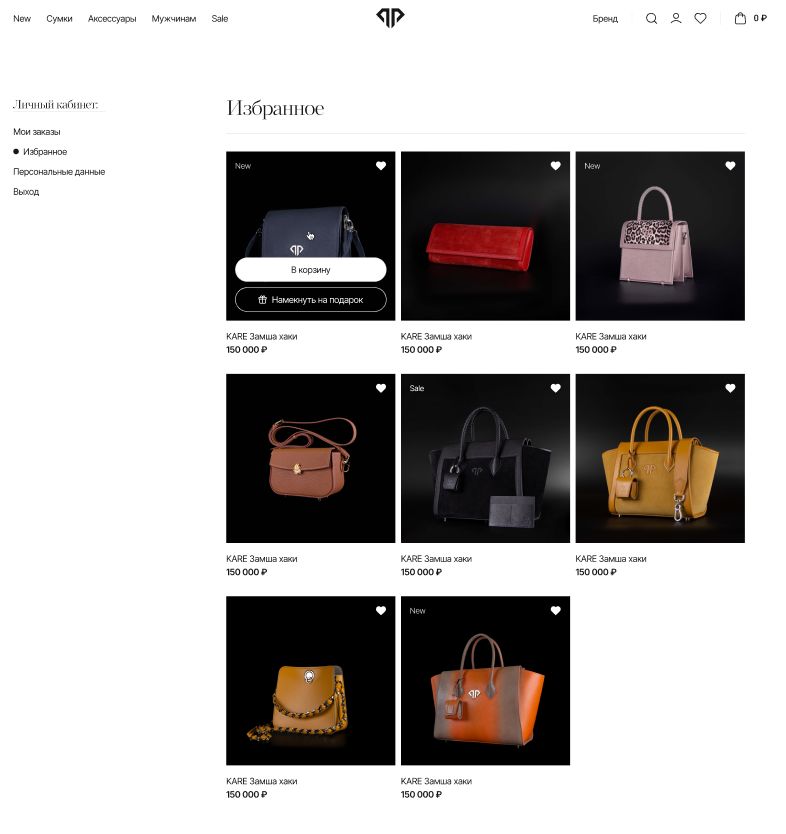
Task: Open the Мужчинам menu item
Action: 174,19
